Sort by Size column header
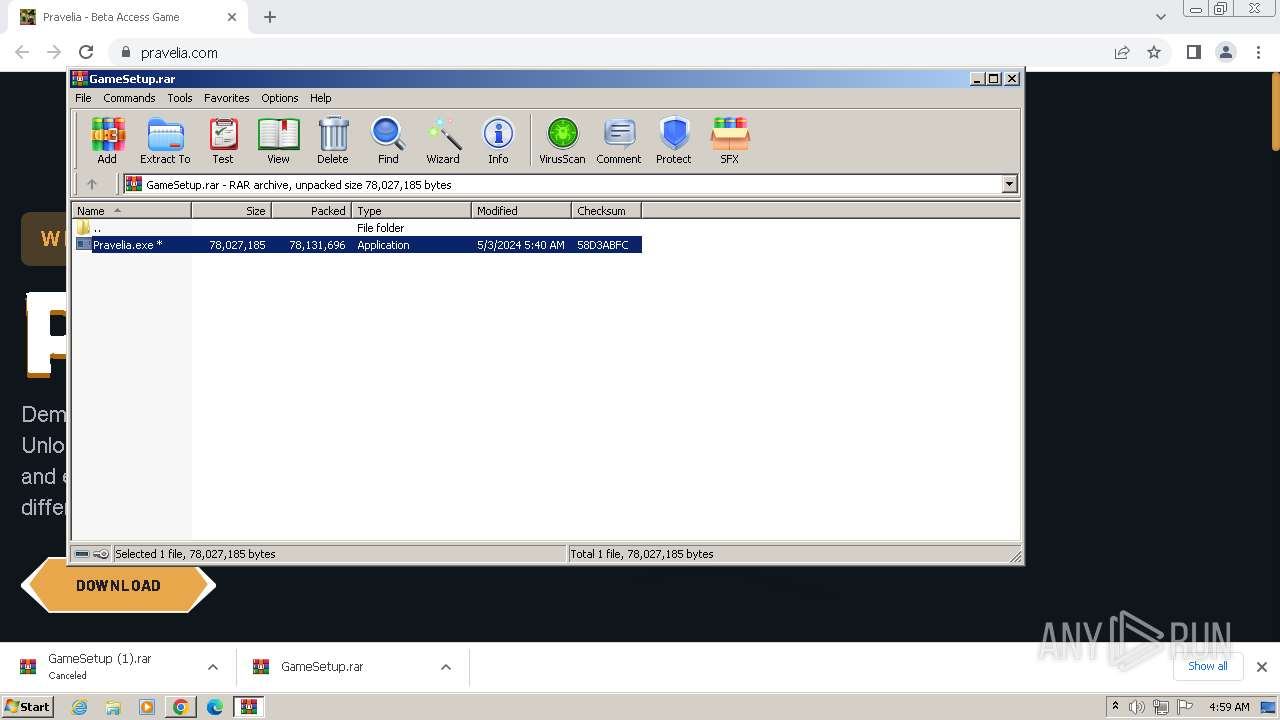This screenshot has height=720, width=1280. click(x=231, y=210)
